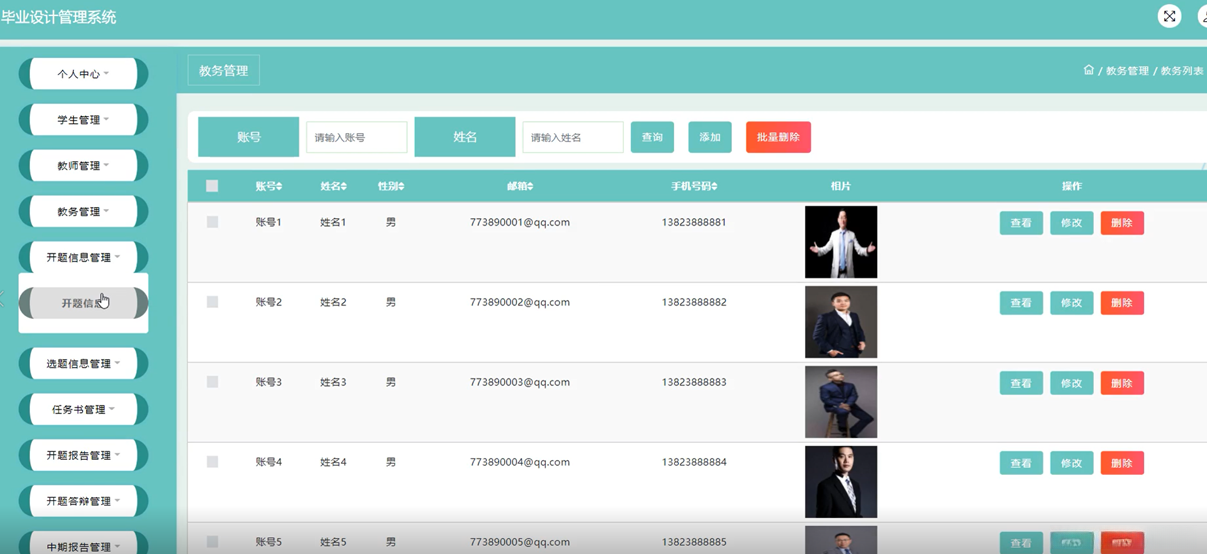
Task: Click the 教务管理 breadcrumb link
Action: pyautogui.click(x=1127, y=71)
